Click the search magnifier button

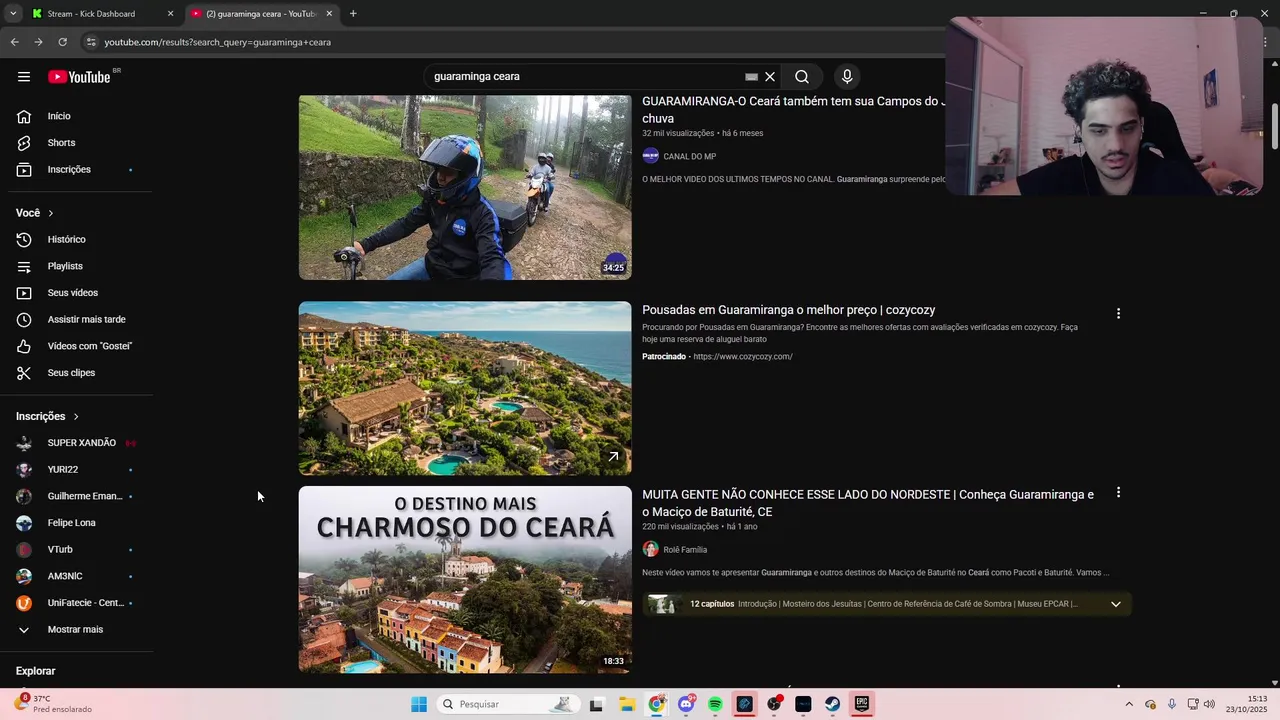[x=802, y=77]
